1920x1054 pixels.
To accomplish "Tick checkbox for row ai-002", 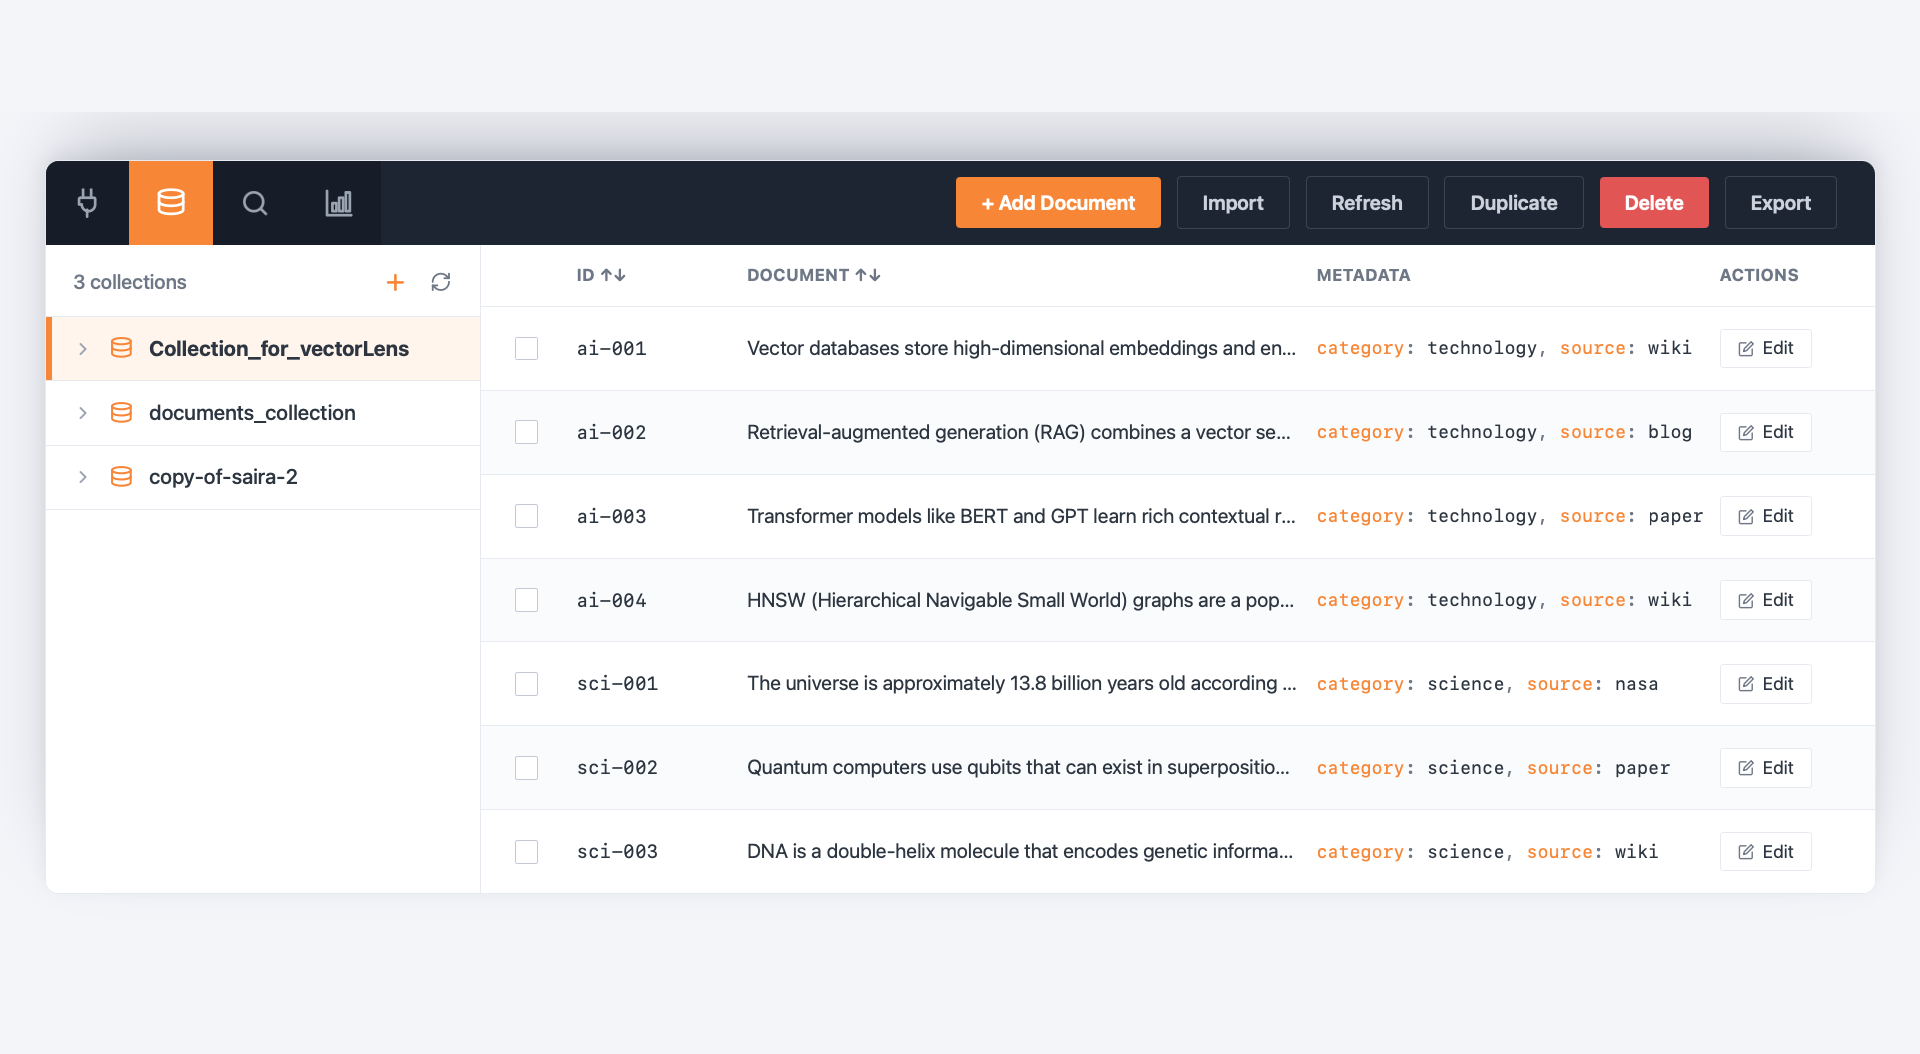I will tap(526, 432).
